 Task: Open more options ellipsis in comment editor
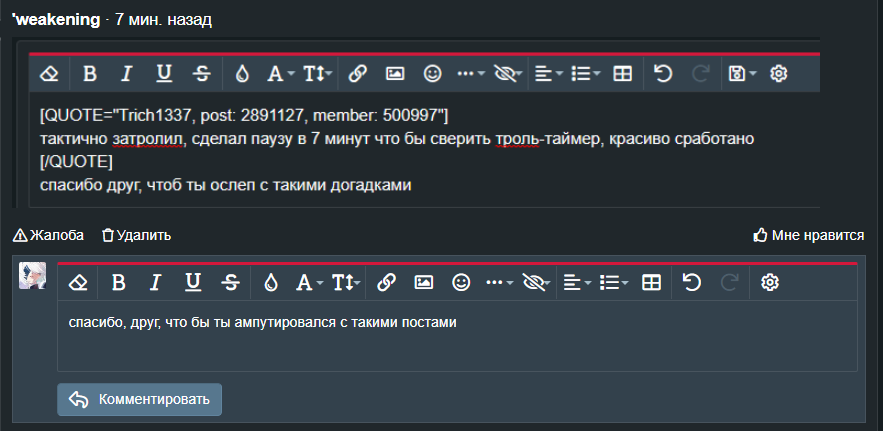pyautogui.click(x=500, y=282)
